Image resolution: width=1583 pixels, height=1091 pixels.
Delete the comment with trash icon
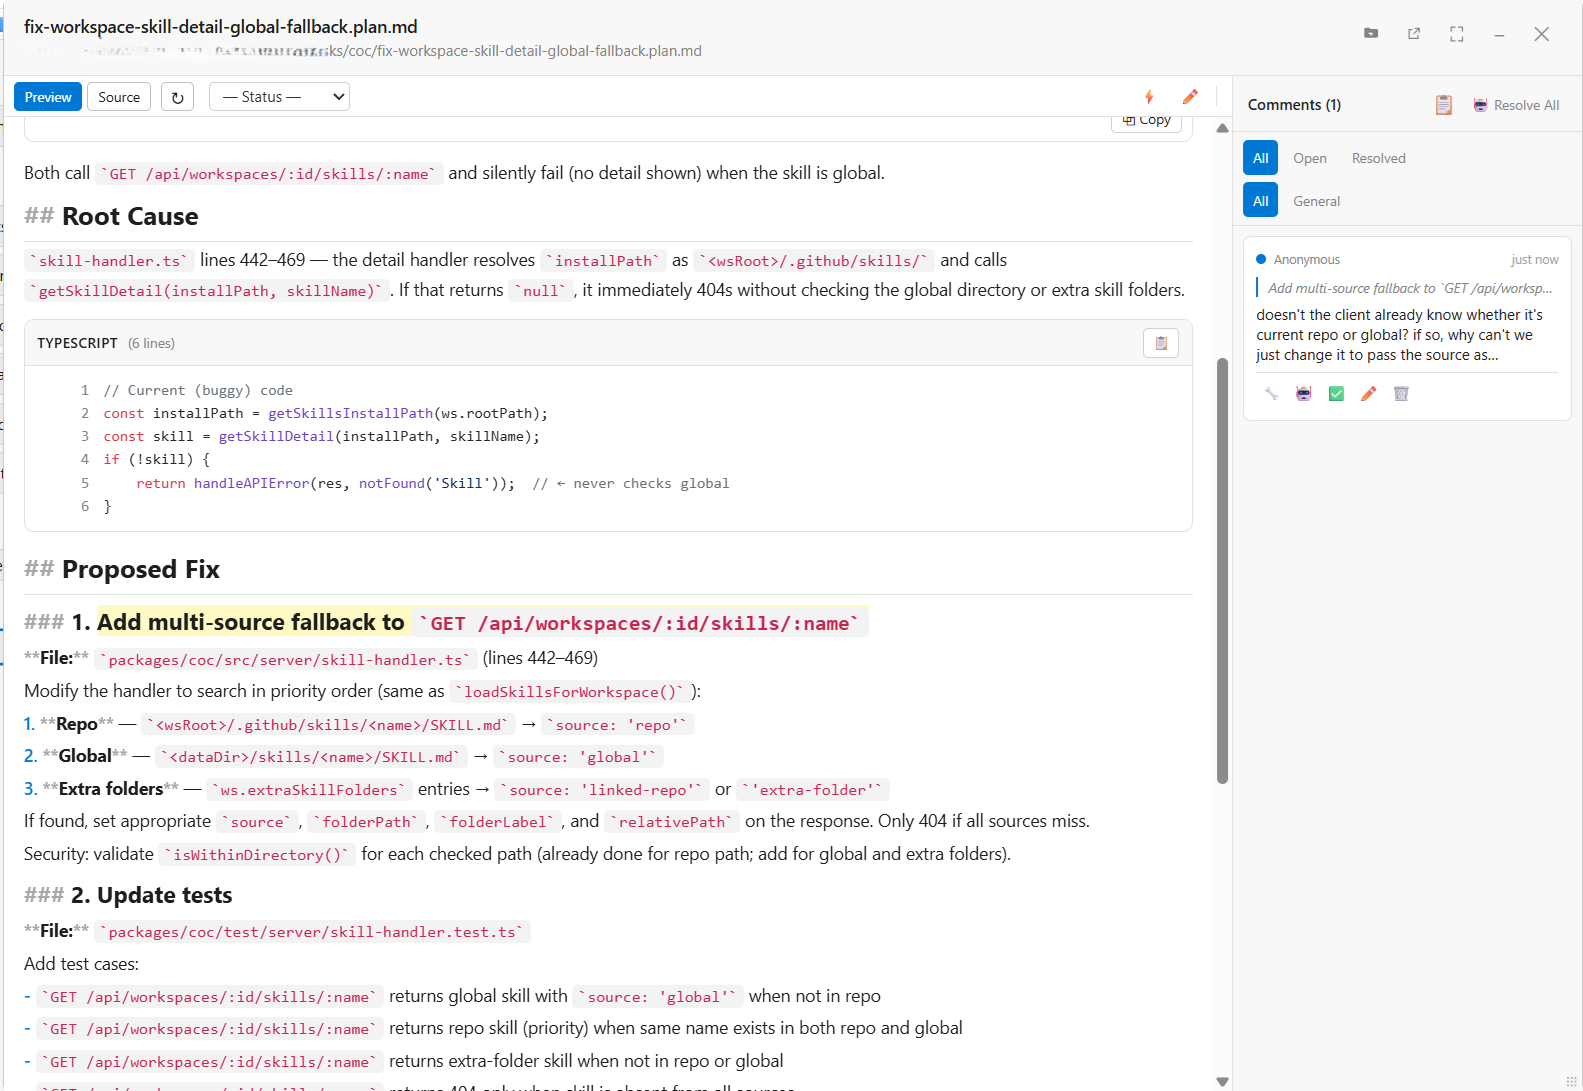click(1401, 394)
